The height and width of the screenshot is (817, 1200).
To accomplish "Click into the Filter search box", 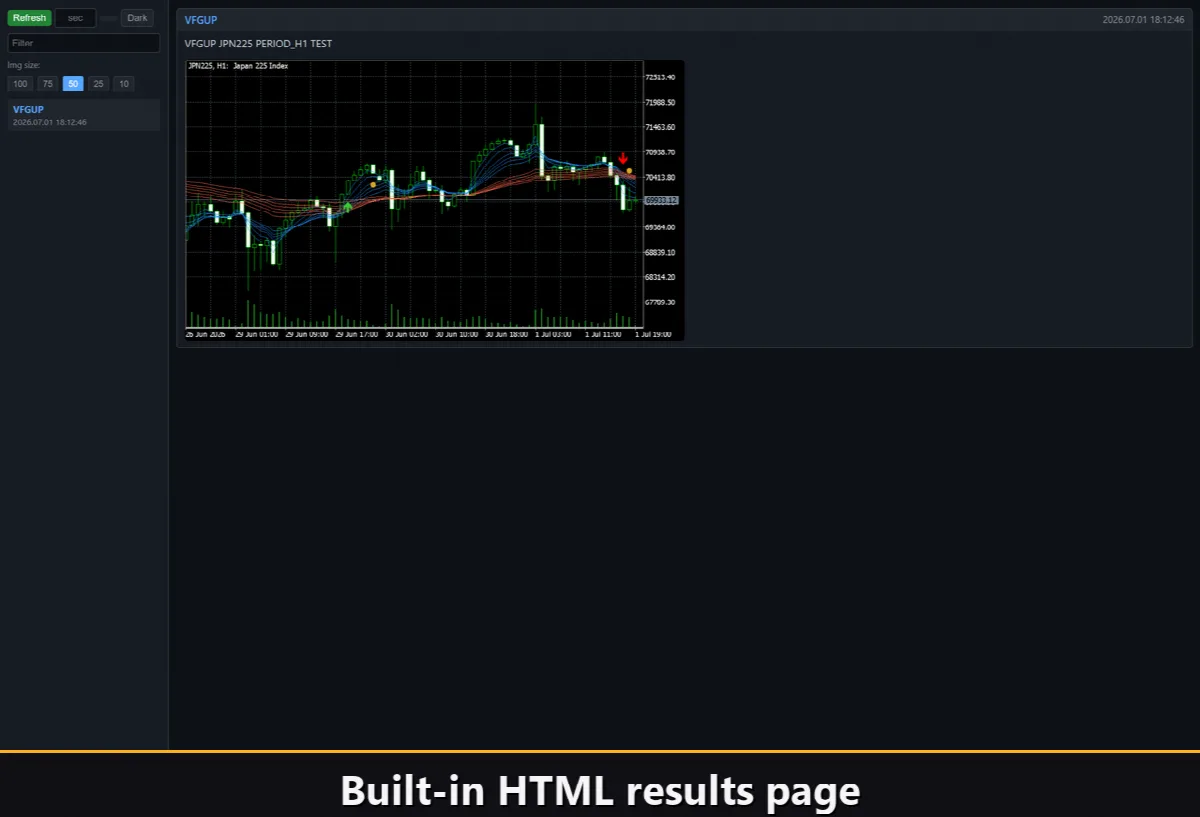I will (x=84, y=43).
